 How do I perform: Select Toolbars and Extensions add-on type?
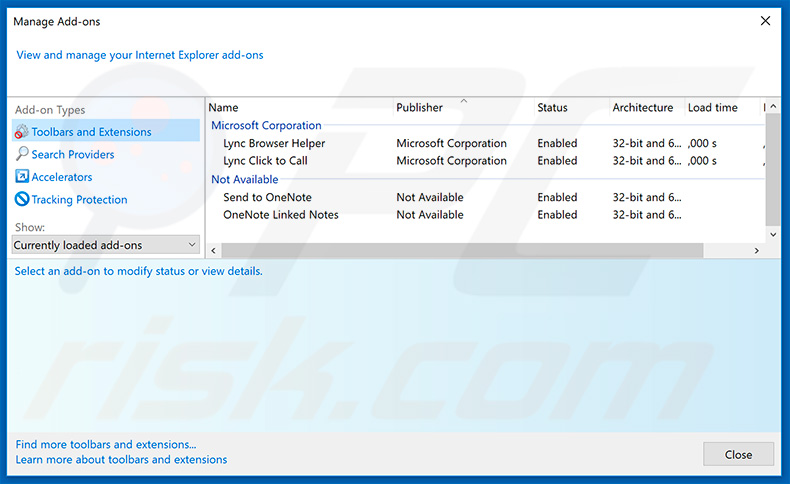pyautogui.click(x=106, y=131)
